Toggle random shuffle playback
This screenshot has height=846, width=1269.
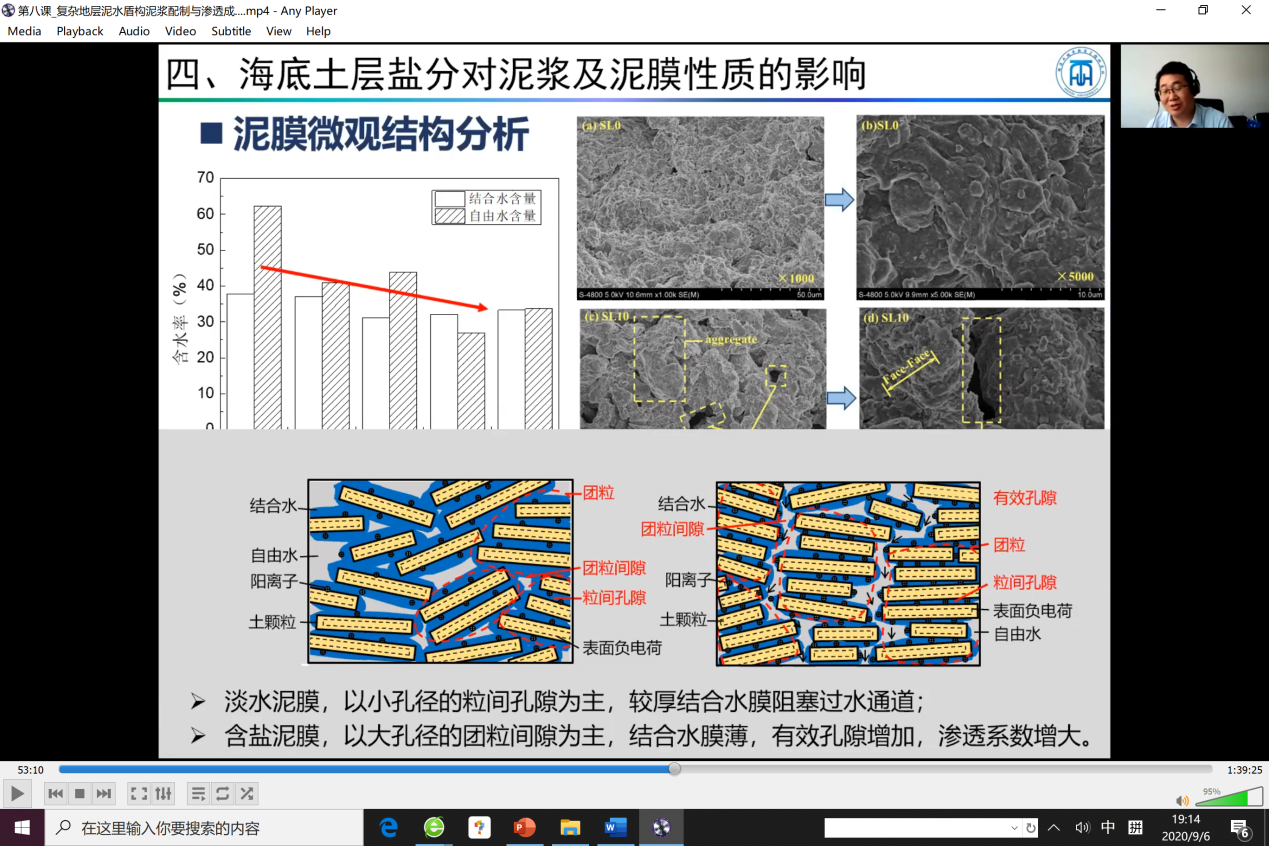246,794
